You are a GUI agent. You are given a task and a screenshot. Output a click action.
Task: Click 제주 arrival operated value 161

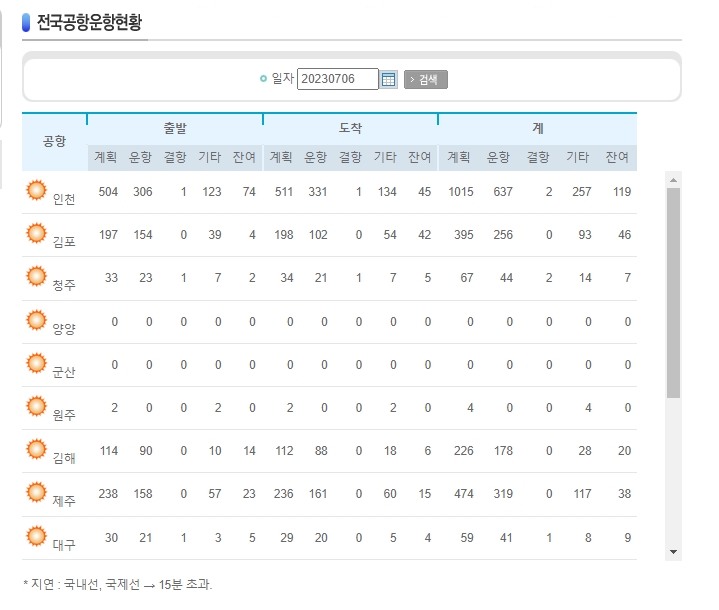pos(318,494)
